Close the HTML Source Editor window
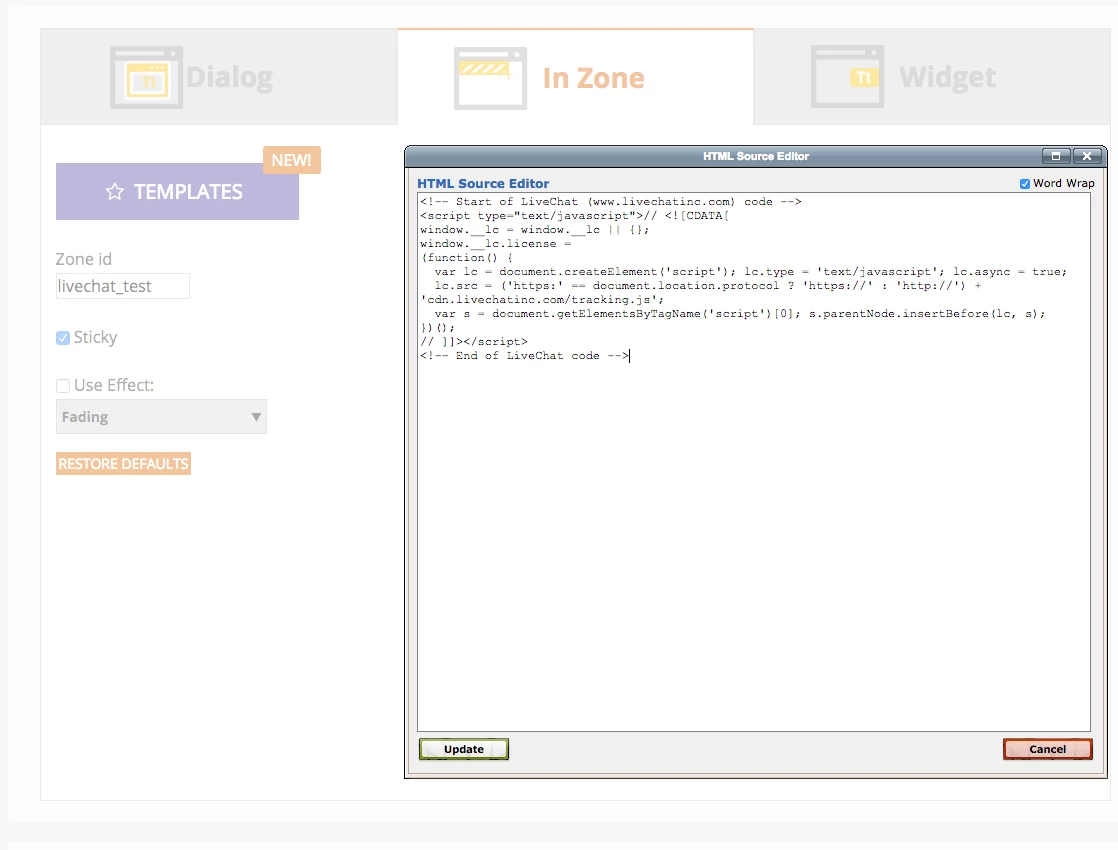Viewport: 1118px width, 850px height. [1087, 155]
